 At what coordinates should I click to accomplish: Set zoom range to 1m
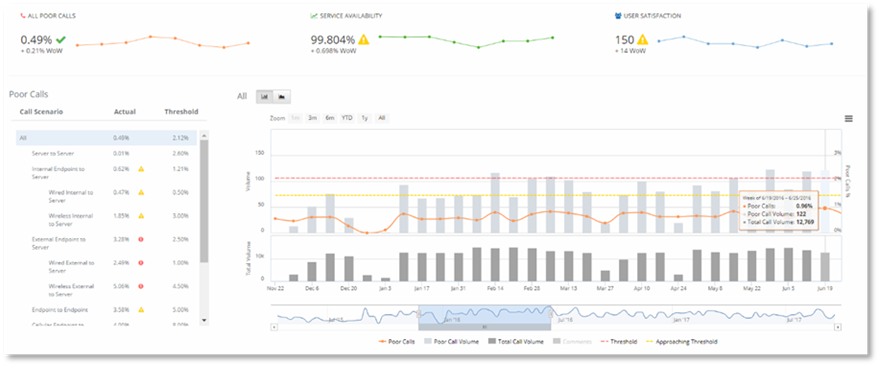point(295,118)
